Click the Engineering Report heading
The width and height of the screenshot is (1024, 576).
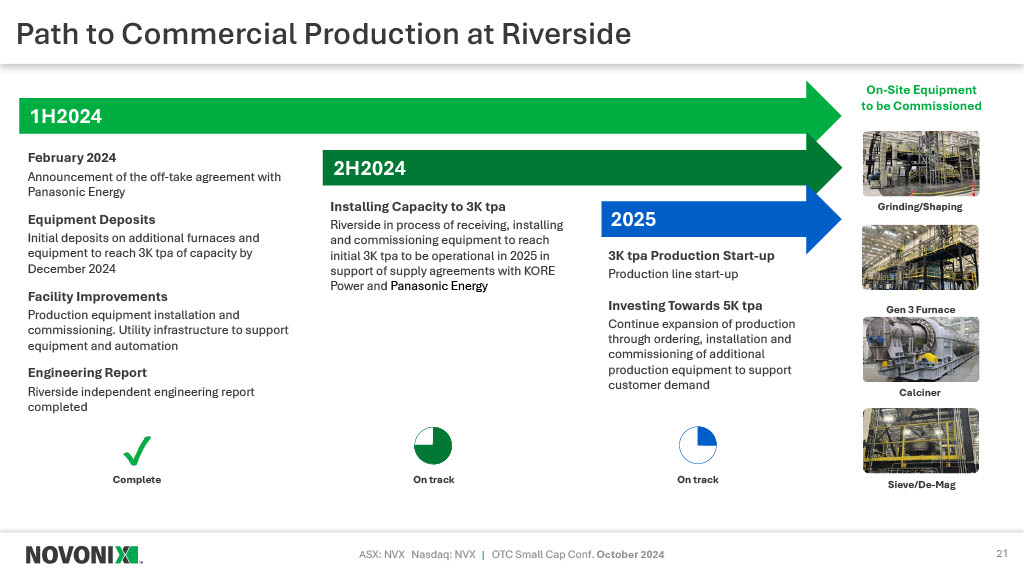point(87,373)
